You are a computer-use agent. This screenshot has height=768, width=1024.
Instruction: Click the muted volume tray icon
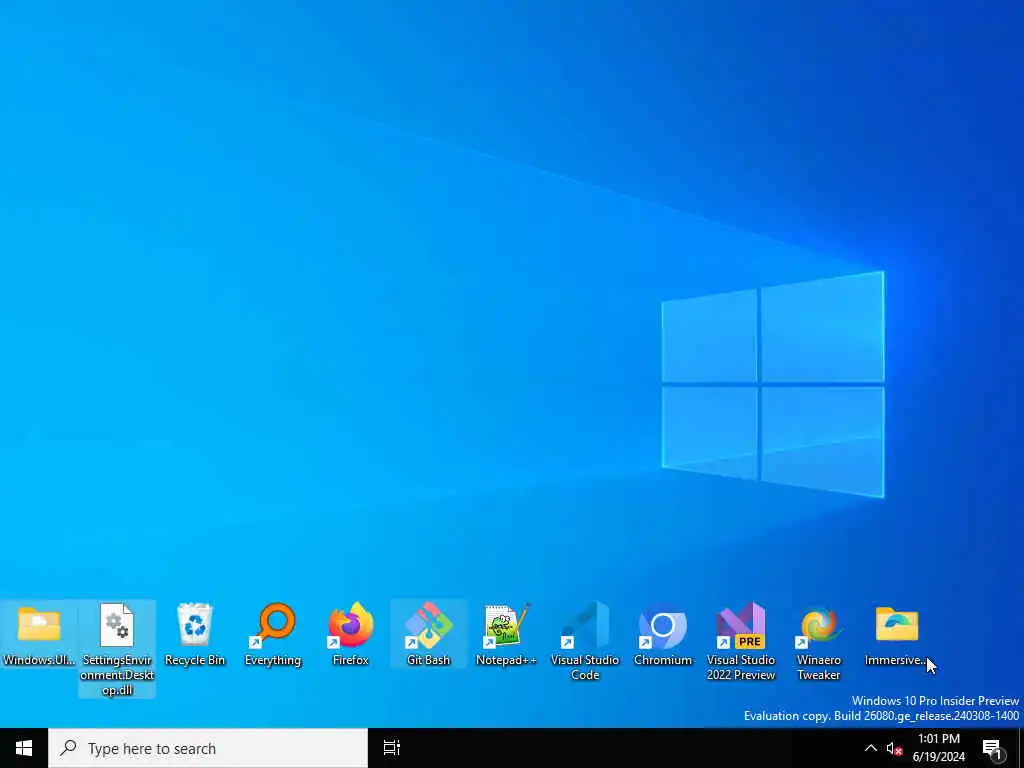point(893,748)
